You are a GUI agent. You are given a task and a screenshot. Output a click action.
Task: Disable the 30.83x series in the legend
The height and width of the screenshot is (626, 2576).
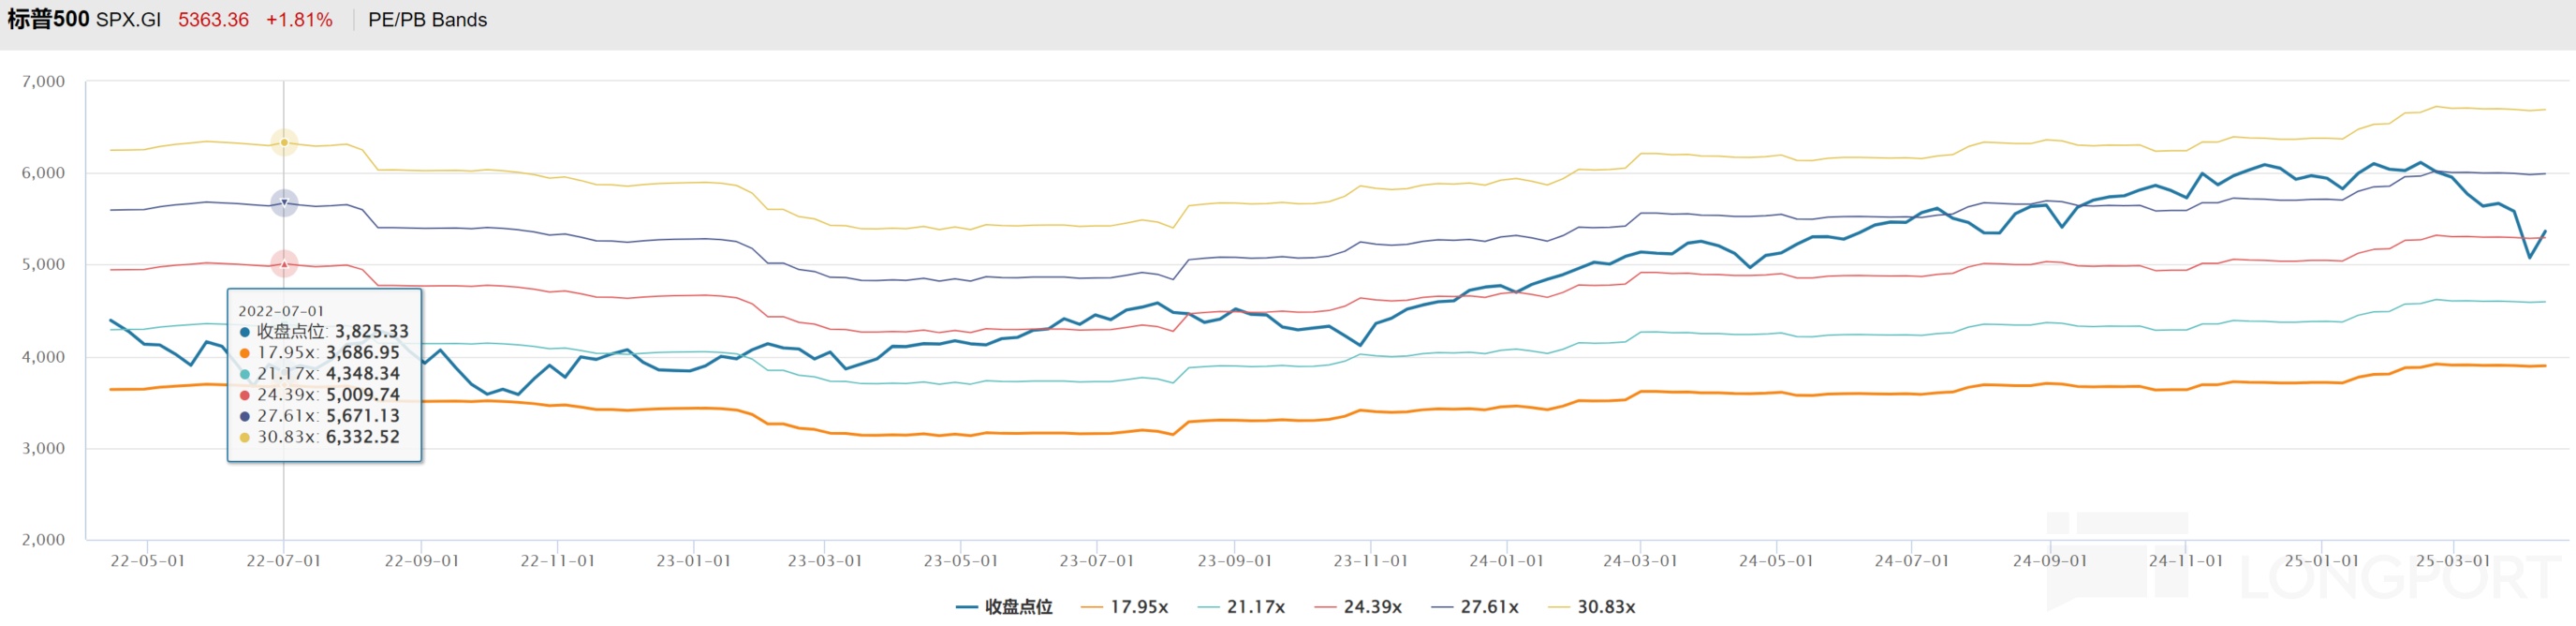pos(1593,607)
